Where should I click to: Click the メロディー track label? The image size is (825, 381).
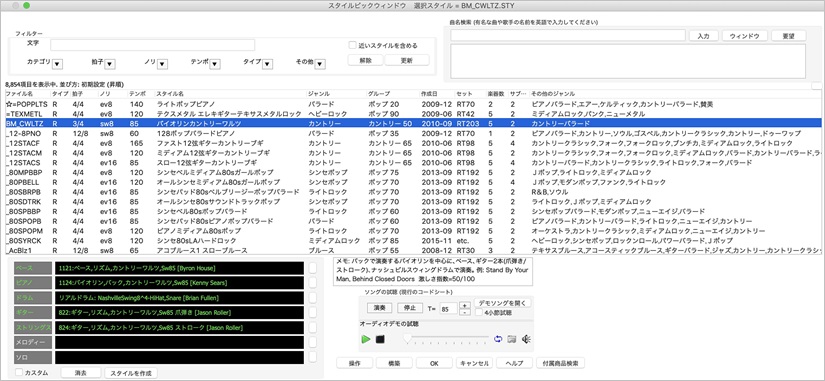tap(33, 342)
